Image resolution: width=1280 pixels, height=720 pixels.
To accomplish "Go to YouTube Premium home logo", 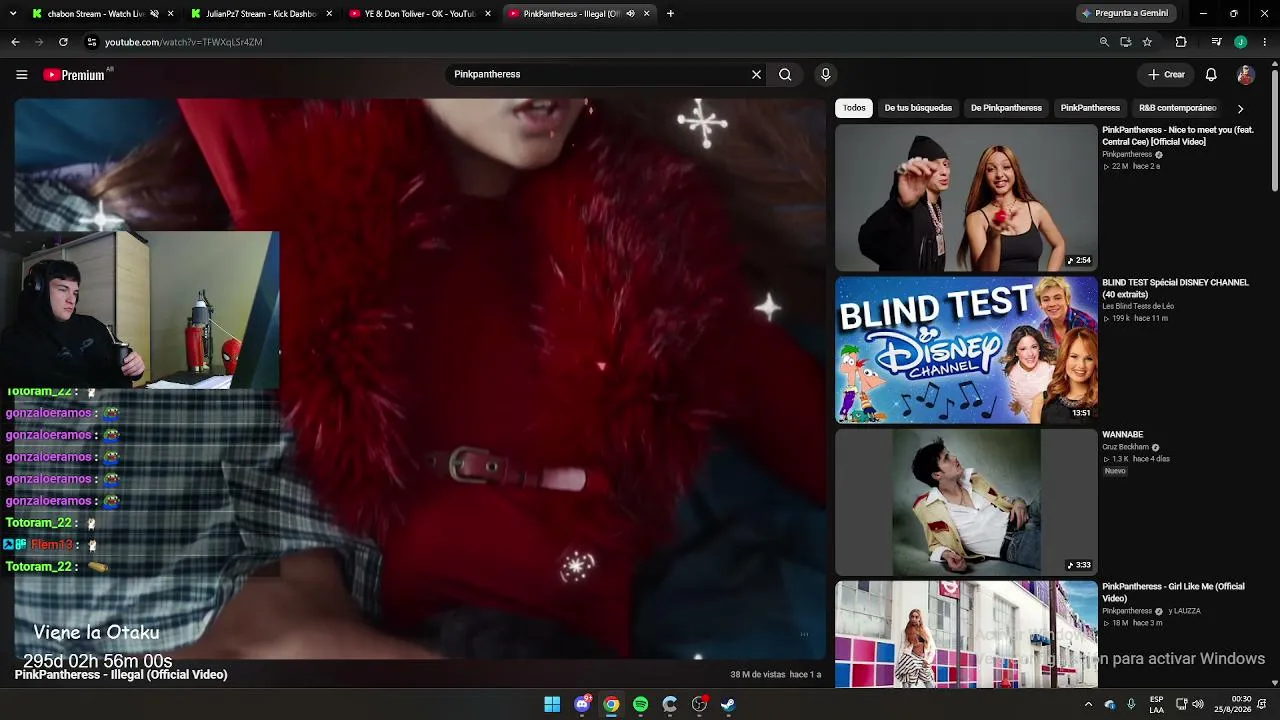I will tap(74, 74).
